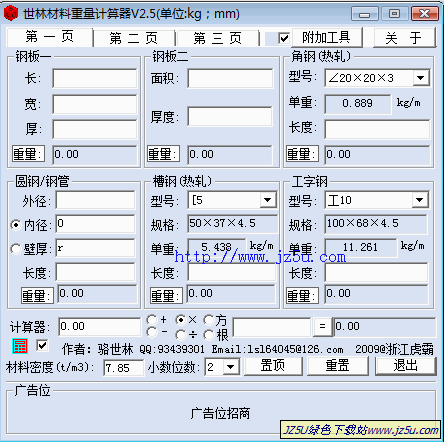Click the 工字钢 长度 input field
Image resolution: width=444 pixels, height=442 pixels.
(x=376, y=273)
